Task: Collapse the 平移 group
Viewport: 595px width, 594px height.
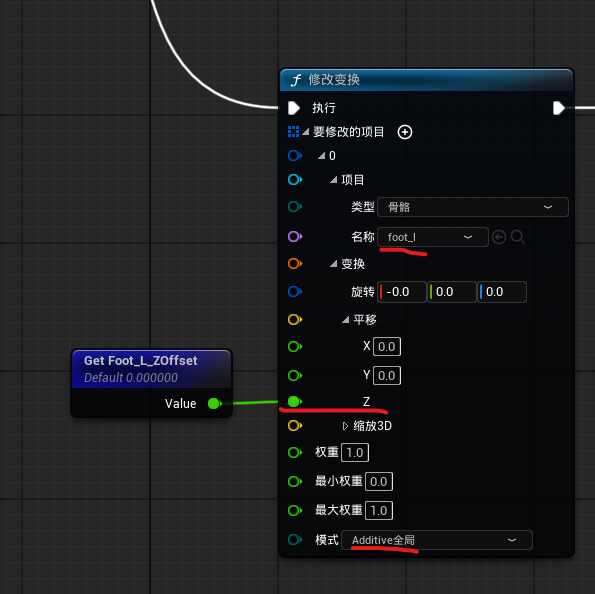Action: pos(345,320)
